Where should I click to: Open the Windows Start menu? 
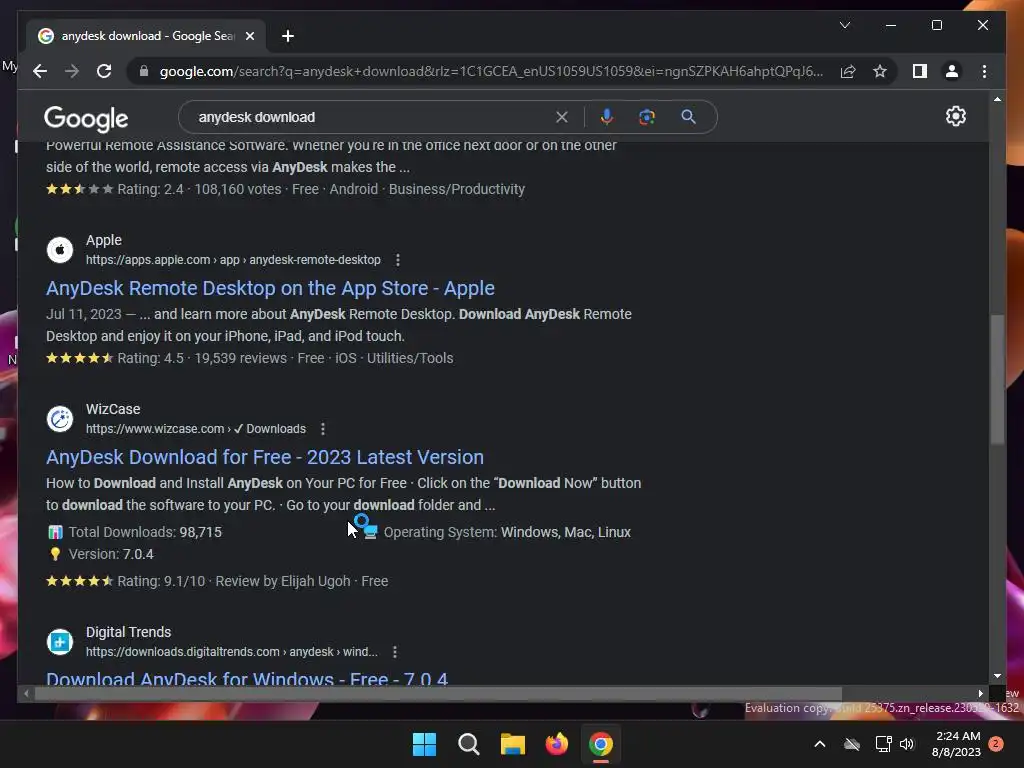pyautogui.click(x=424, y=744)
